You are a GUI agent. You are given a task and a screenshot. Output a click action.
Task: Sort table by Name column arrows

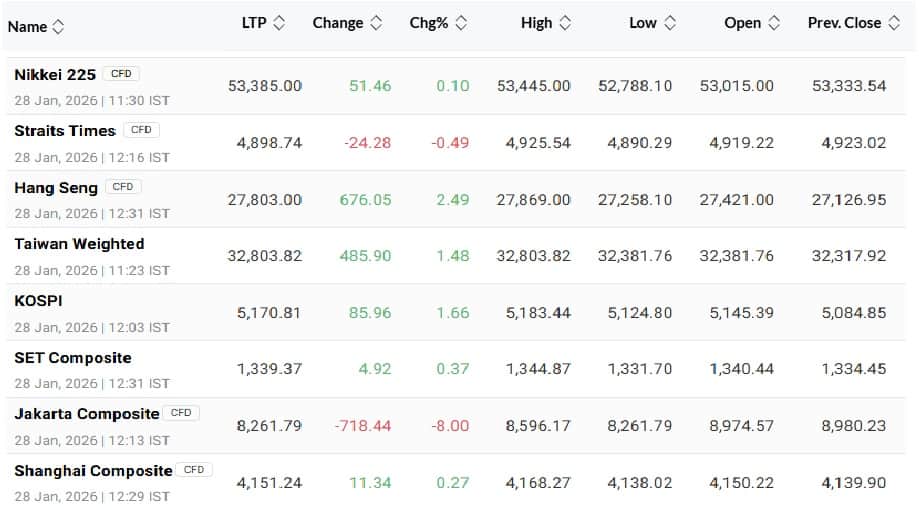click(58, 26)
